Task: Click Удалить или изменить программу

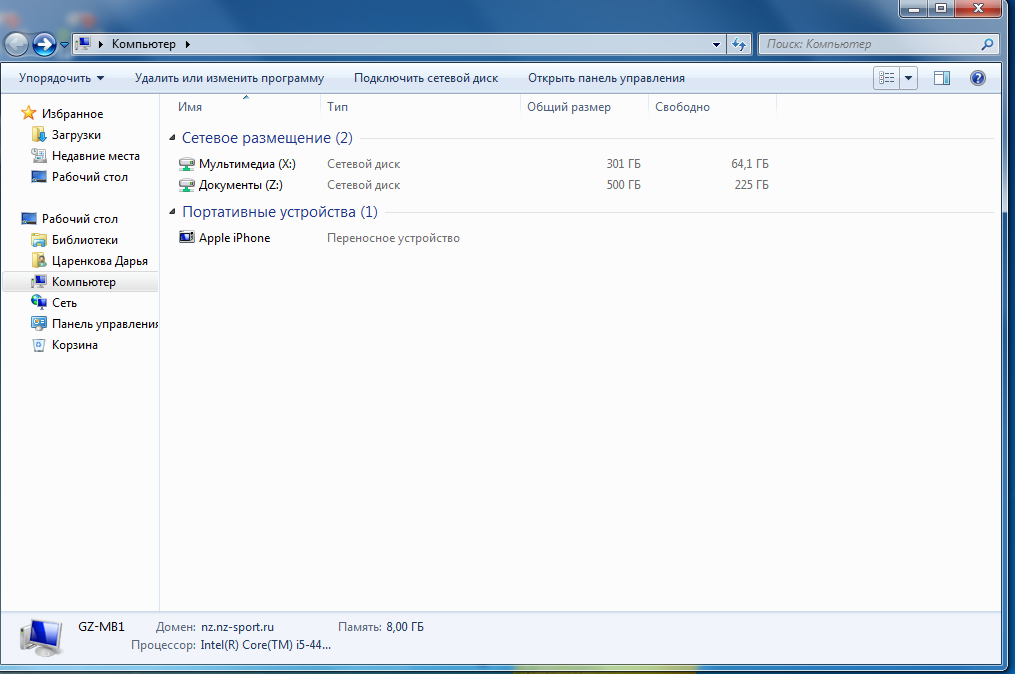Action: (x=229, y=78)
